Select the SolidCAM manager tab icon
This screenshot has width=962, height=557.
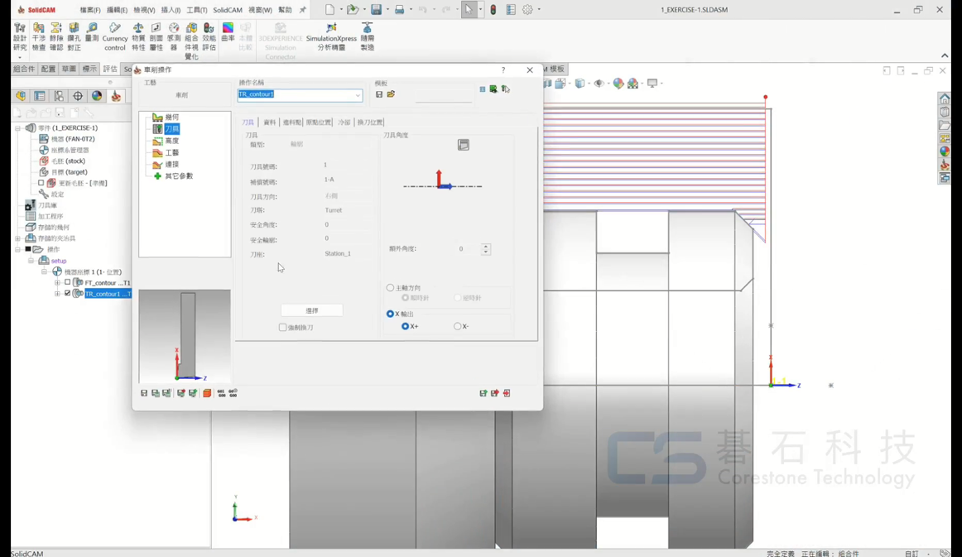click(116, 96)
